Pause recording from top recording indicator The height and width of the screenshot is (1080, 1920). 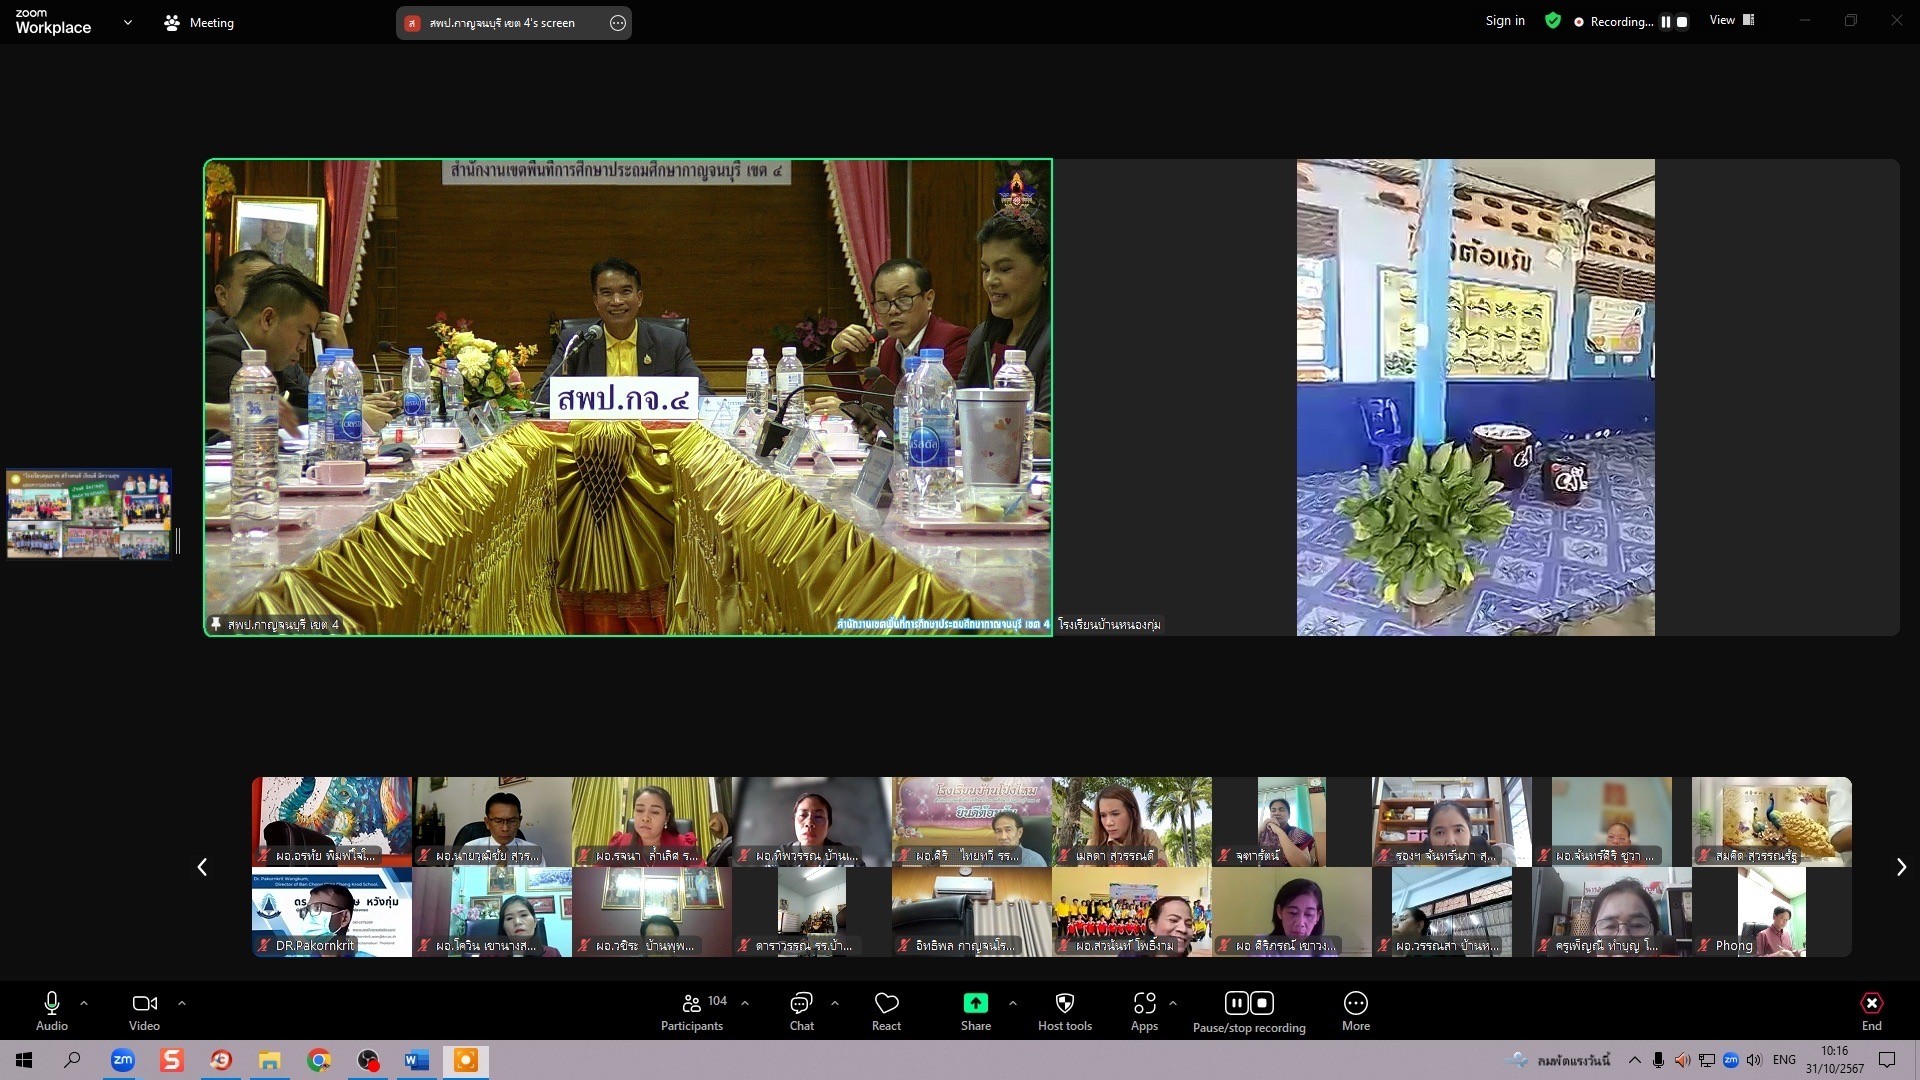coord(1666,22)
